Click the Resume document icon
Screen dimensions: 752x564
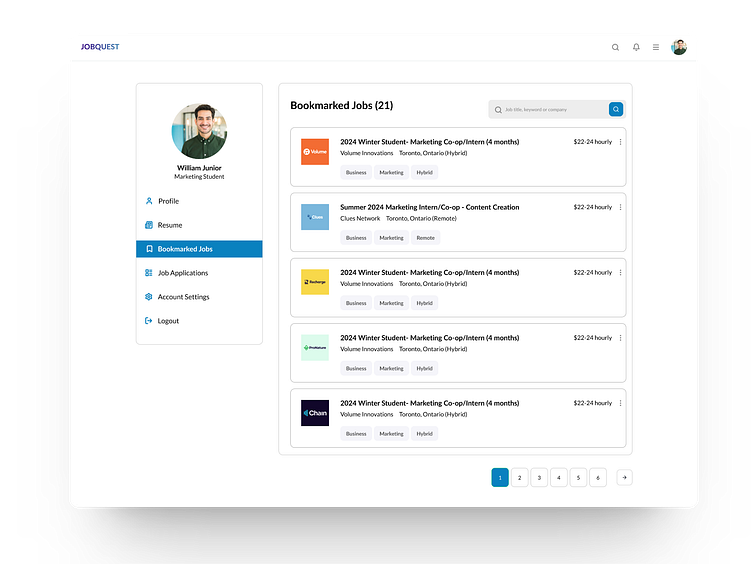click(x=149, y=225)
